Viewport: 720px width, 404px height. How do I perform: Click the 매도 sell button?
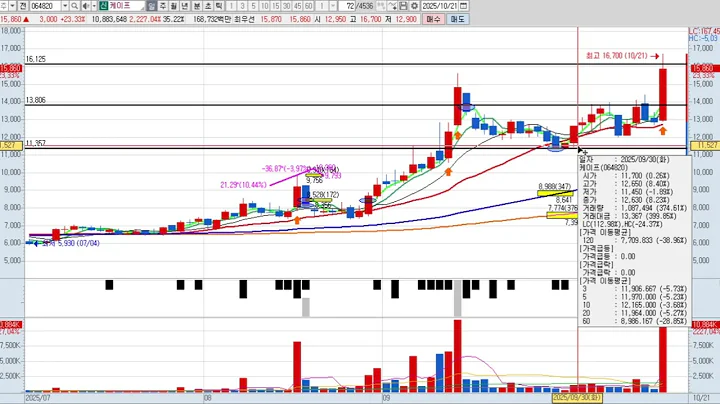457,19
